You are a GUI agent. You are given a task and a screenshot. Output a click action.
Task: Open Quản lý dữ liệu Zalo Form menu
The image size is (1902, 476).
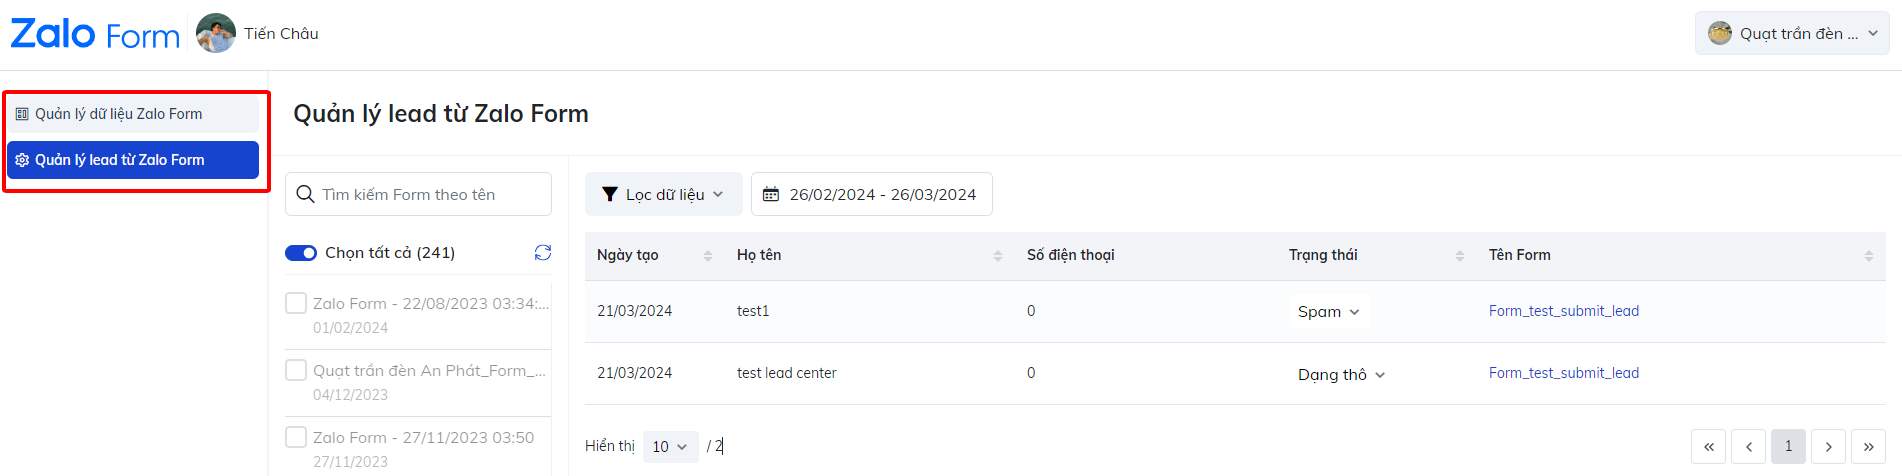coord(133,114)
